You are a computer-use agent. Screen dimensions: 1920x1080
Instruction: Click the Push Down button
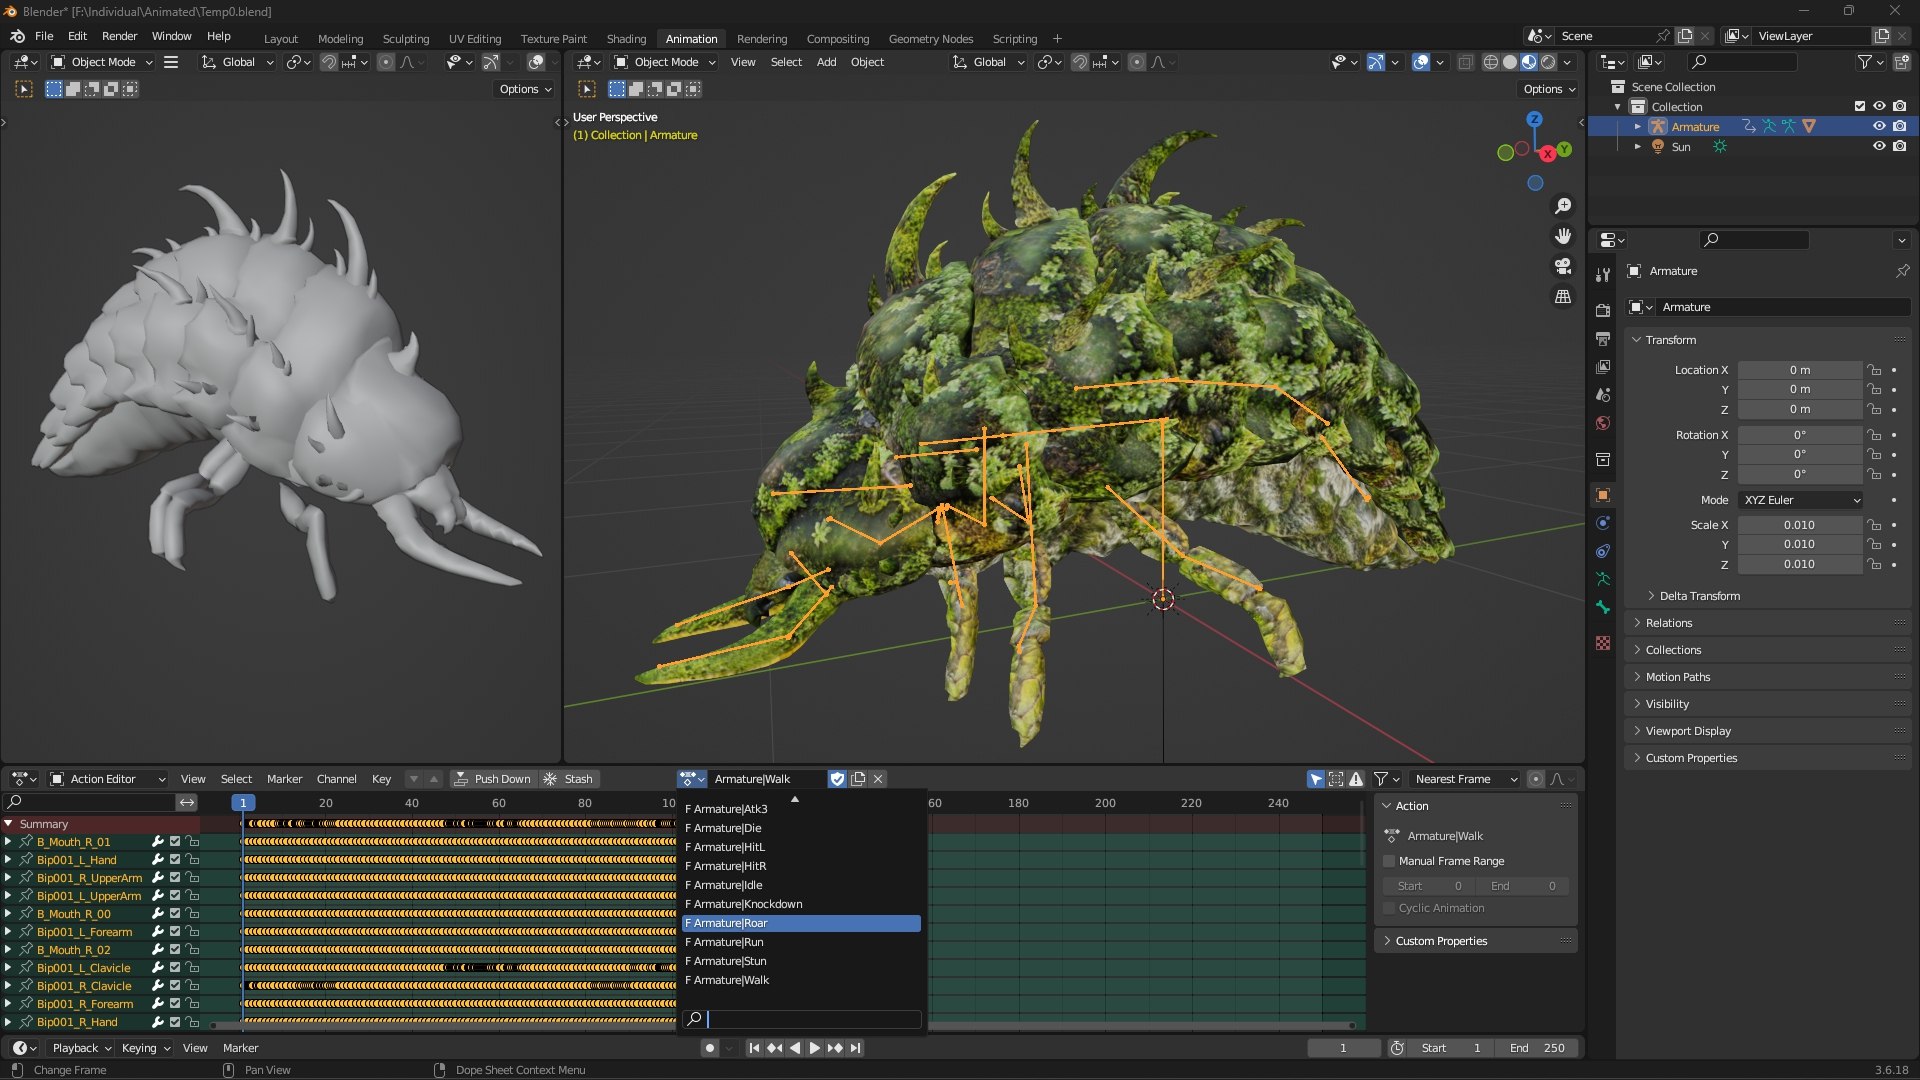click(492, 779)
